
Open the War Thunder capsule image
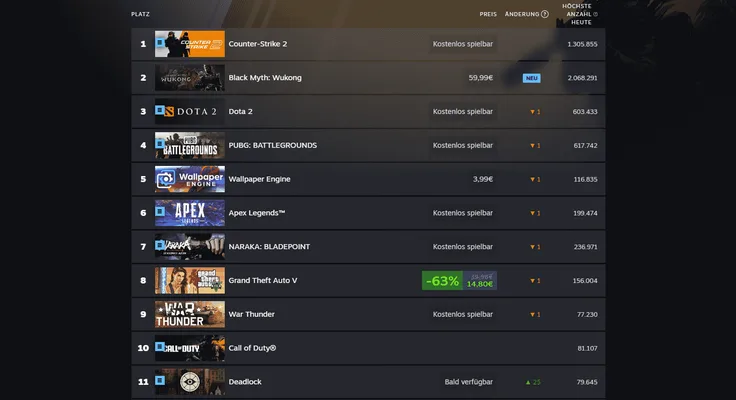click(x=190, y=314)
